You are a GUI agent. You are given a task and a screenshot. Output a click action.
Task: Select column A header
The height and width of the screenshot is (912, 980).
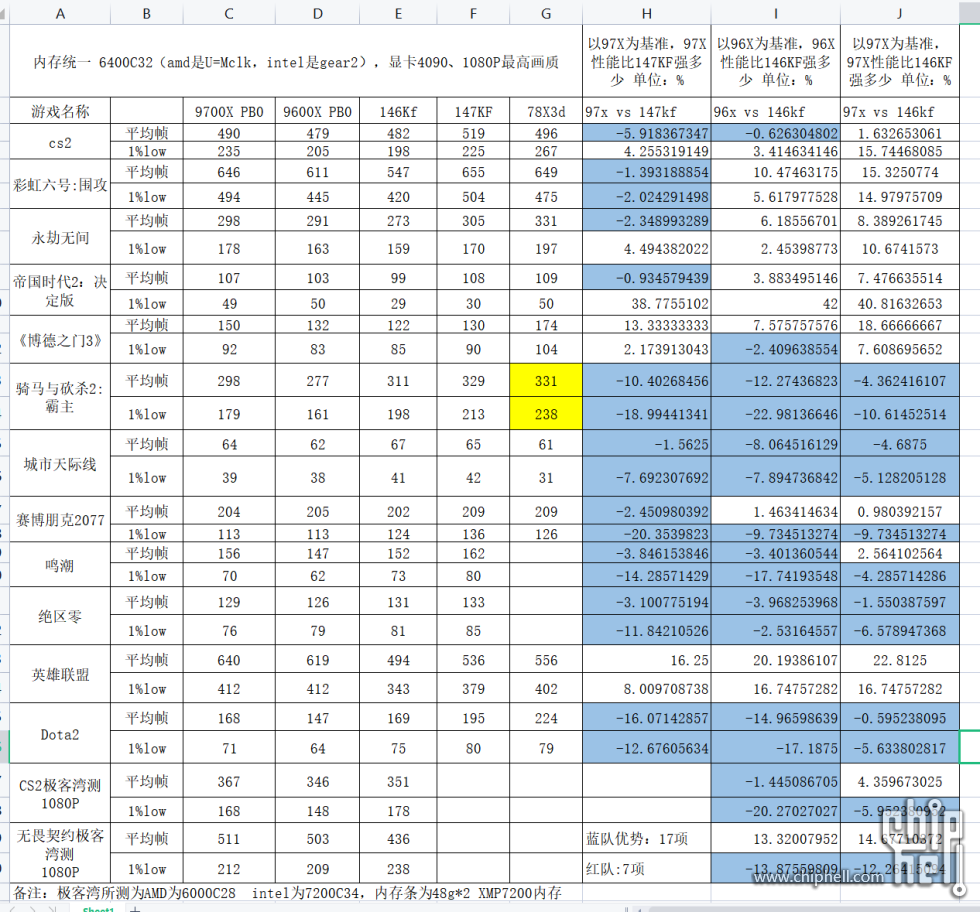coord(60,13)
